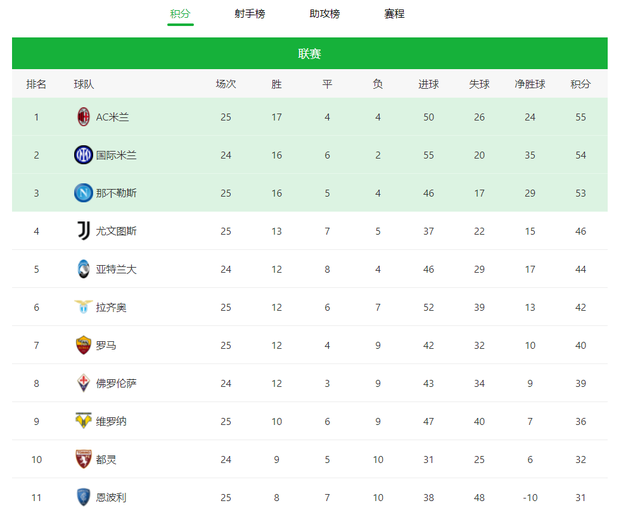Screen dimensions: 640x515
Task: Click the AC米兰 team crest icon
Action: (84, 117)
